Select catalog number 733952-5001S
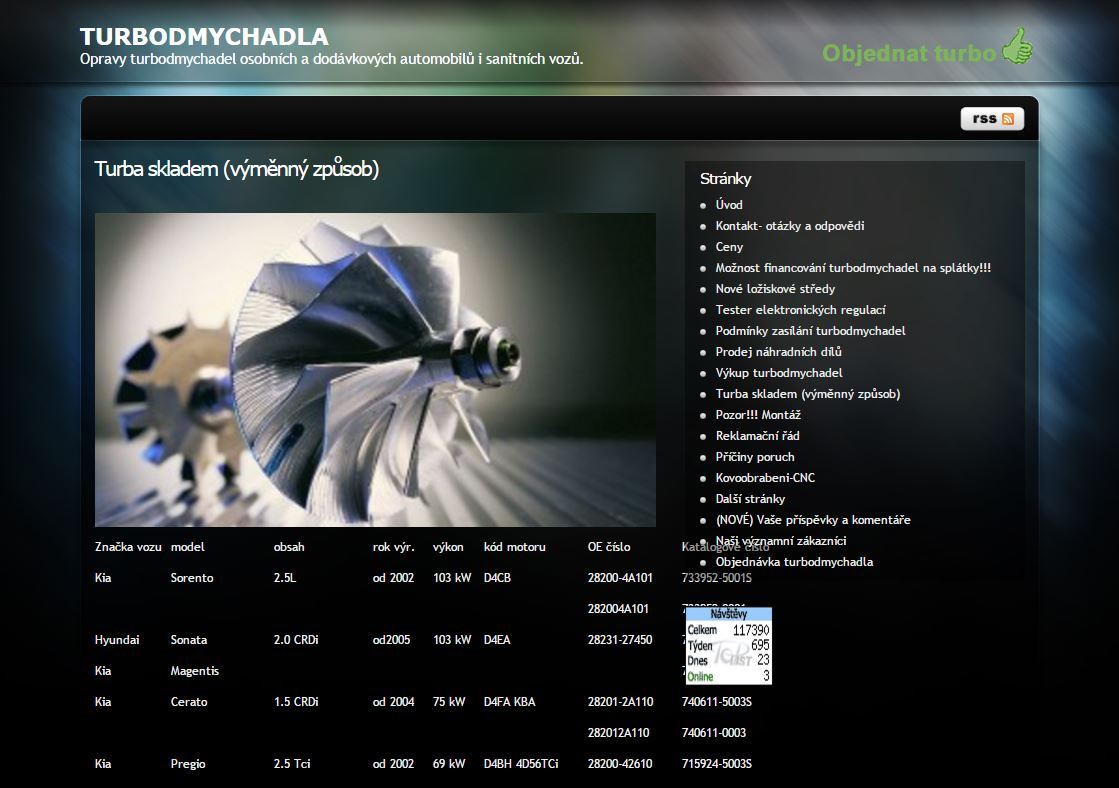The height and width of the screenshot is (788, 1119). [717, 578]
